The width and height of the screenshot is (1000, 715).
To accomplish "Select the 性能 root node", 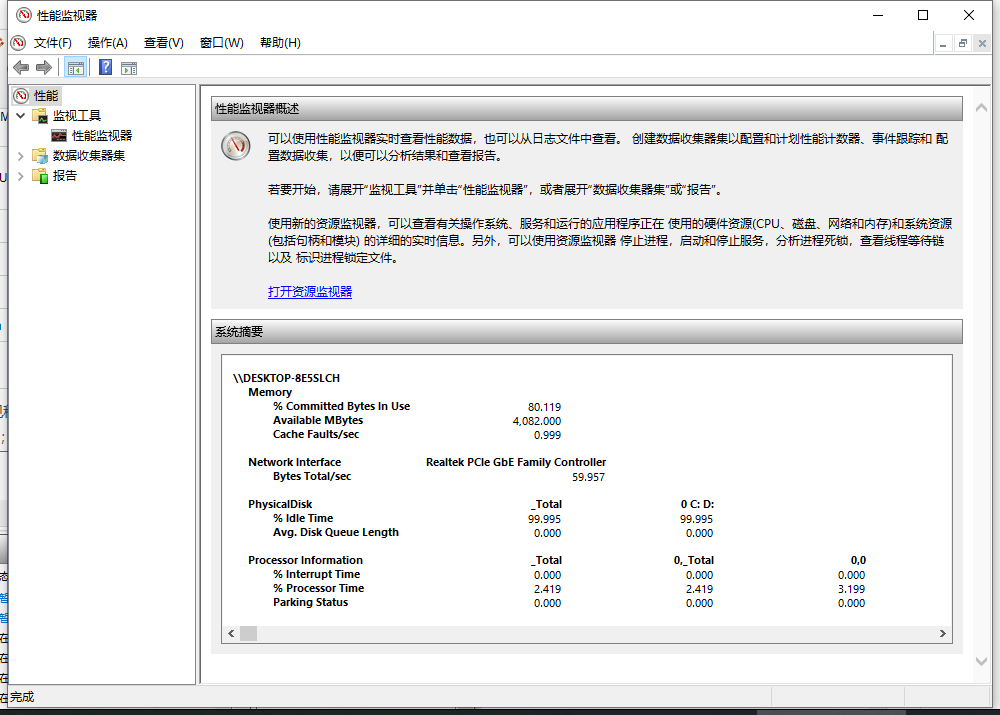I will 46,95.
